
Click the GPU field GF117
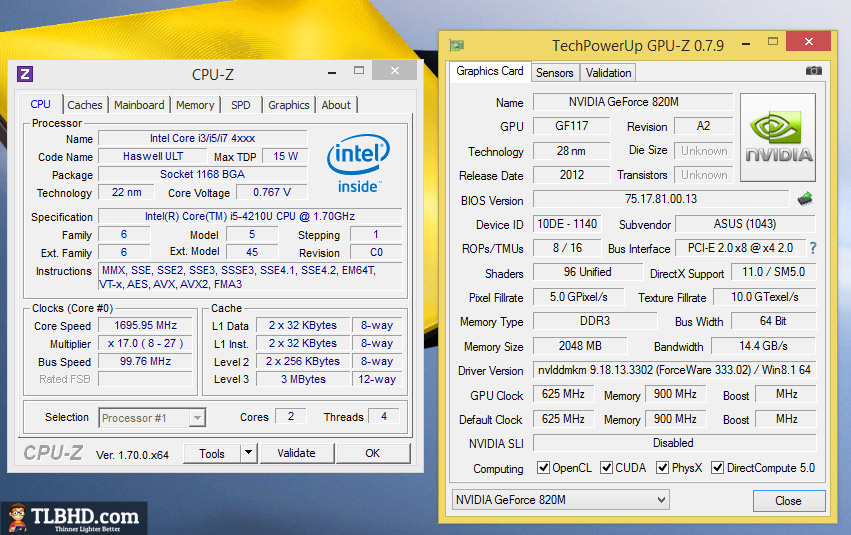tap(571, 126)
